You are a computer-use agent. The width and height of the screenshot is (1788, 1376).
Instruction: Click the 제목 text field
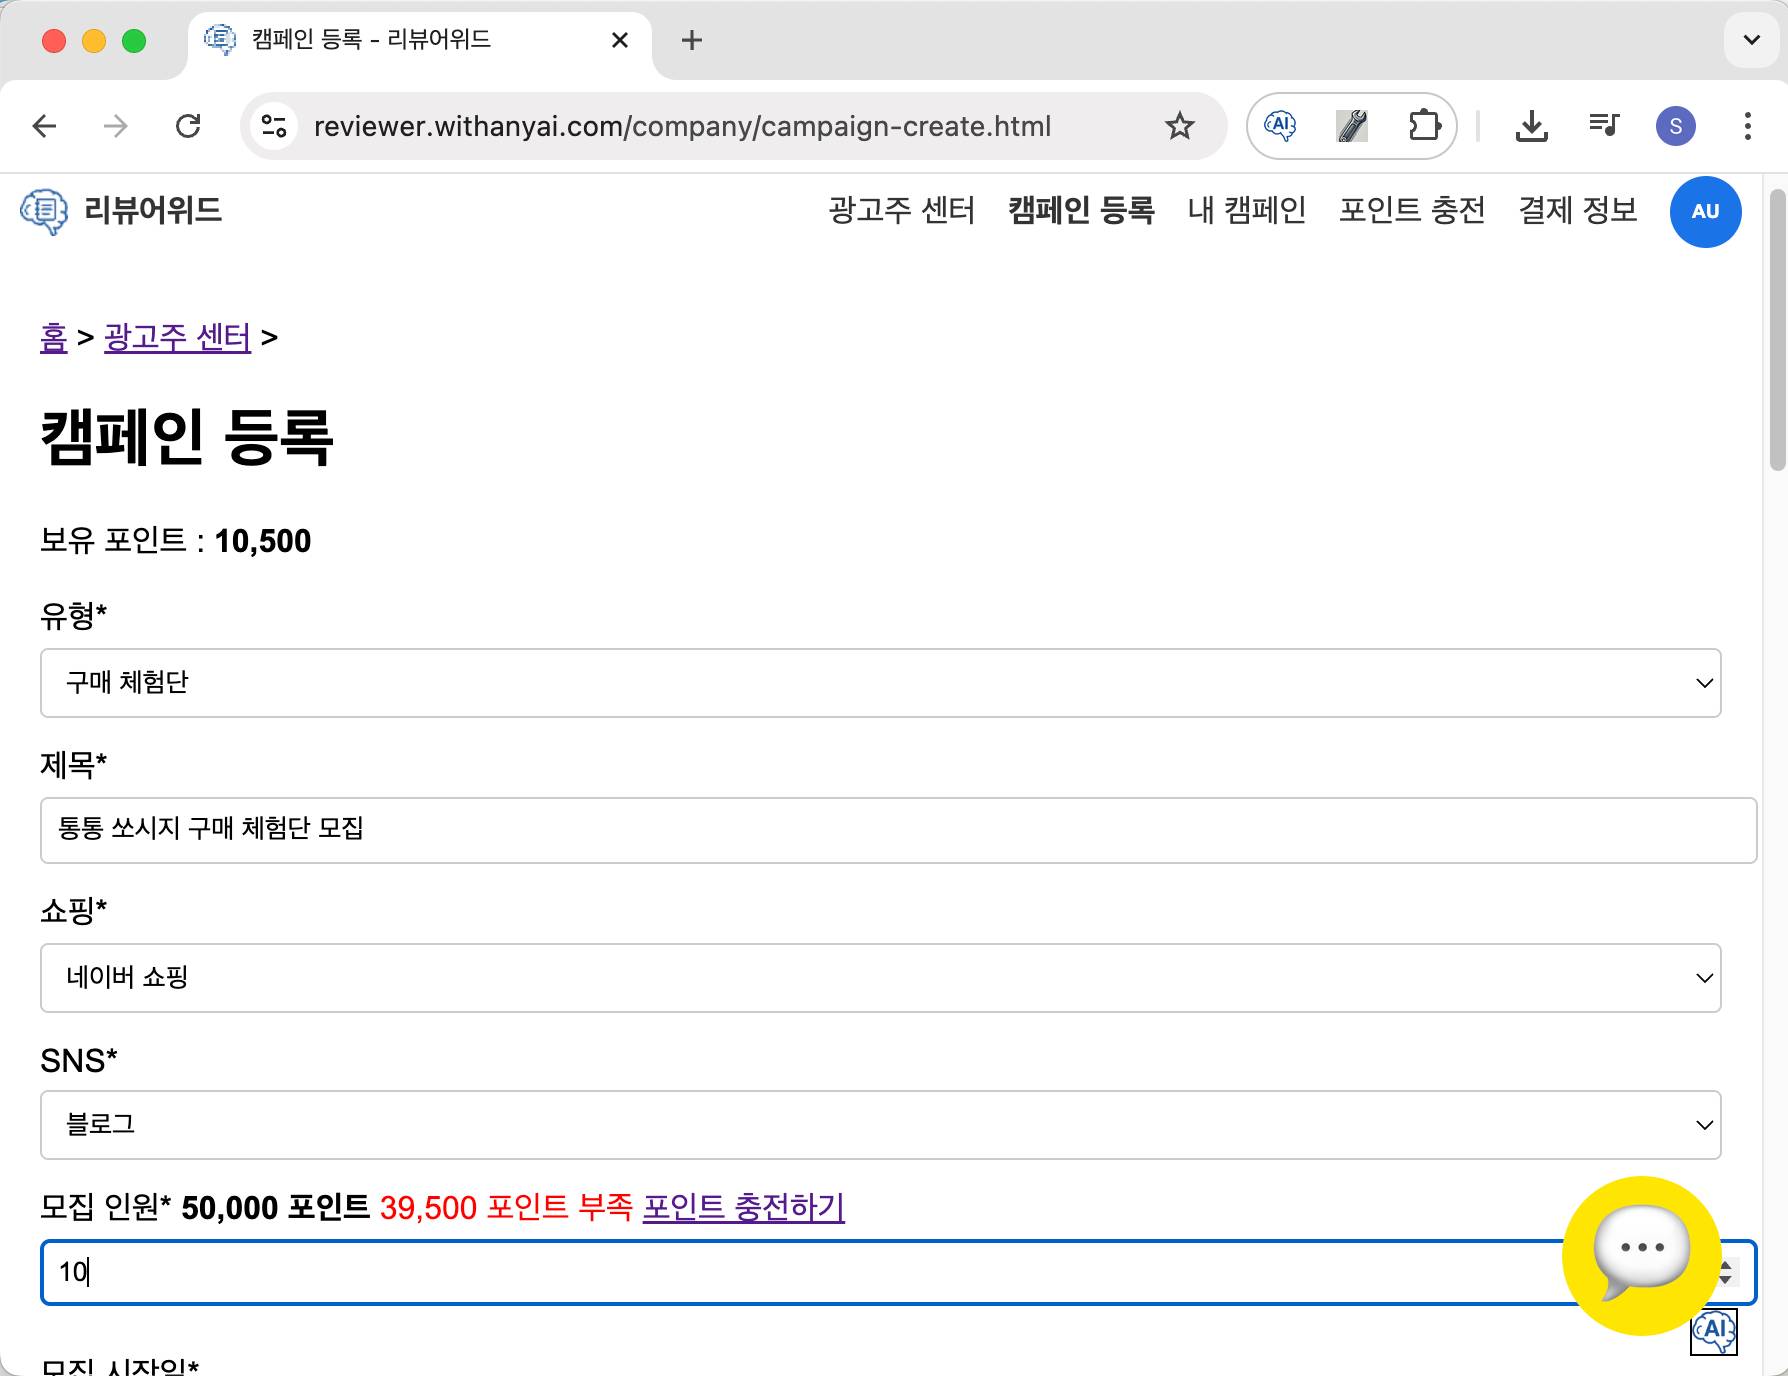coord(897,830)
